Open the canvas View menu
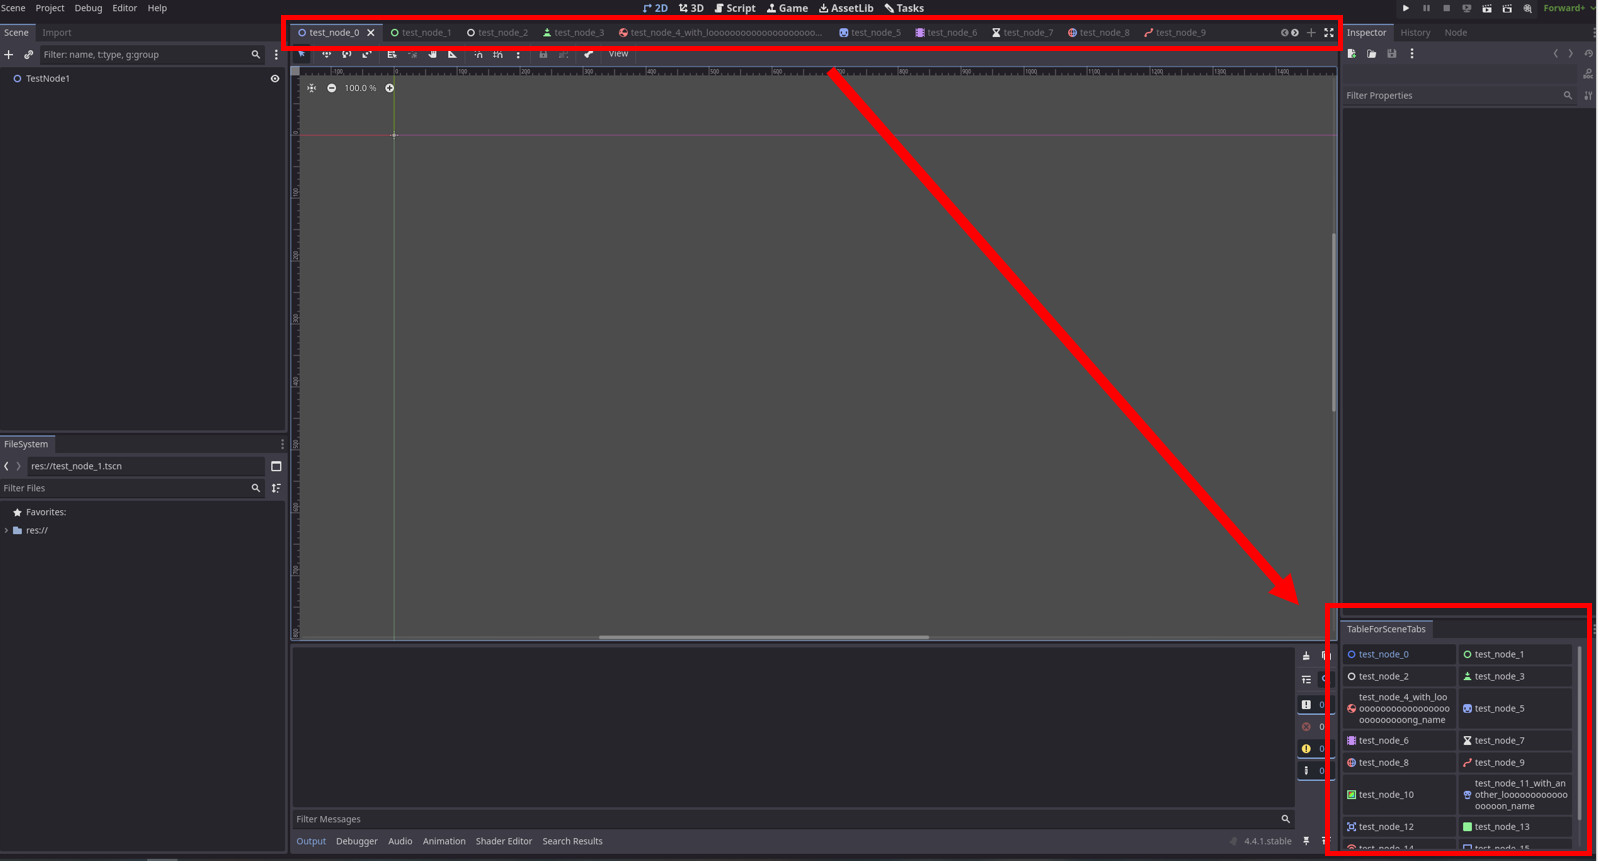The image size is (1598, 861). point(618,54)
